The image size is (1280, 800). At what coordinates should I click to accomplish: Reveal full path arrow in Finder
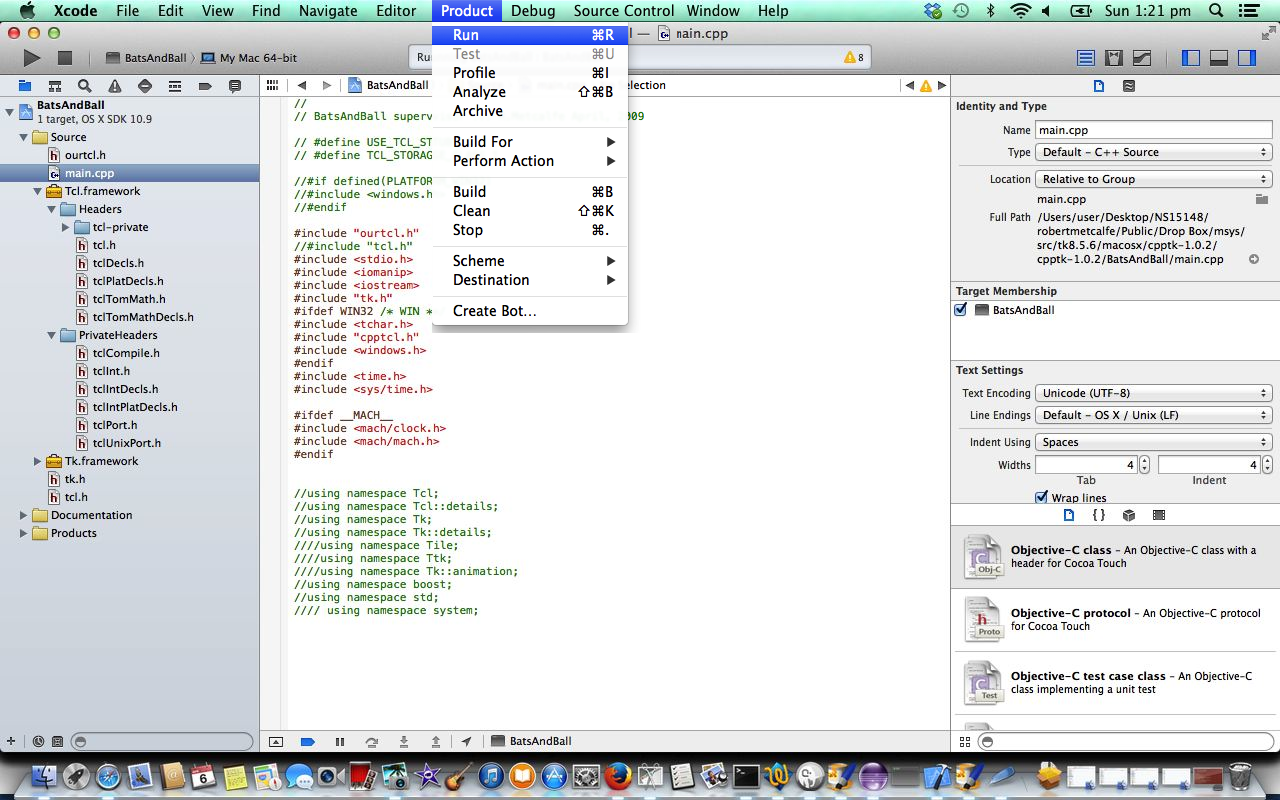(x=1254, y=260)
